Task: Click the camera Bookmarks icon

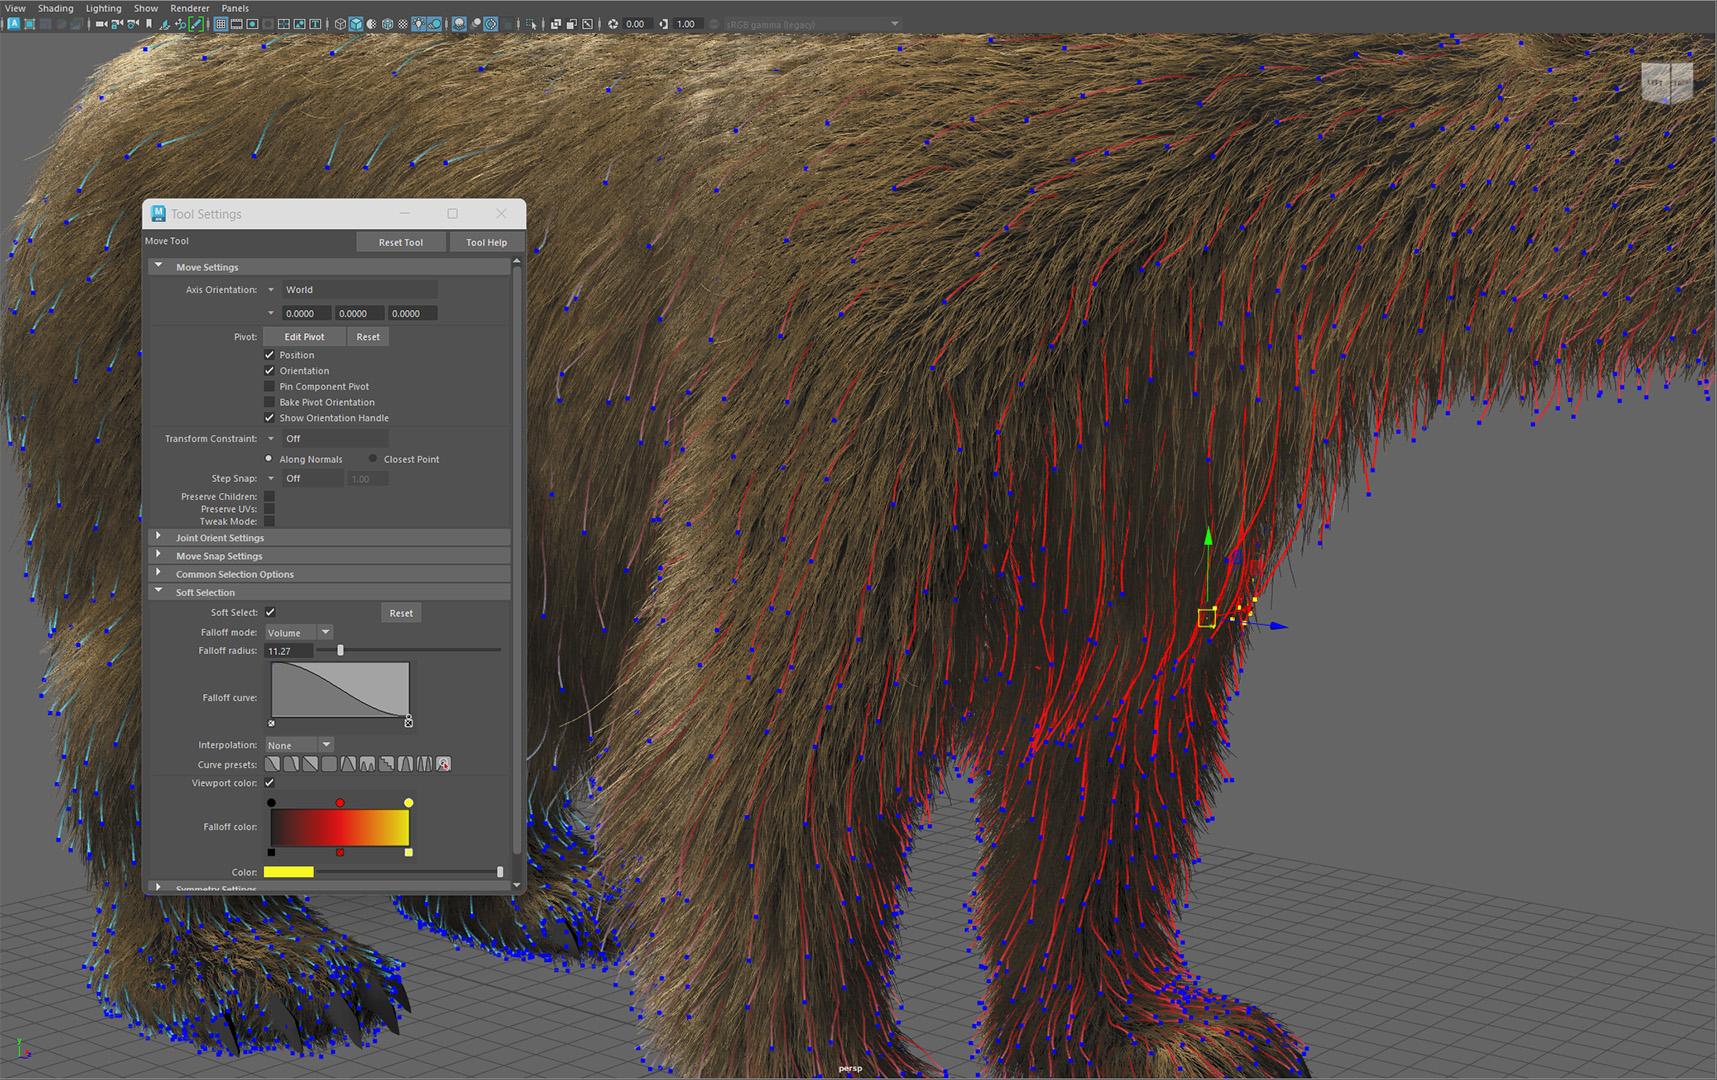Action: [x=148, y=24]
